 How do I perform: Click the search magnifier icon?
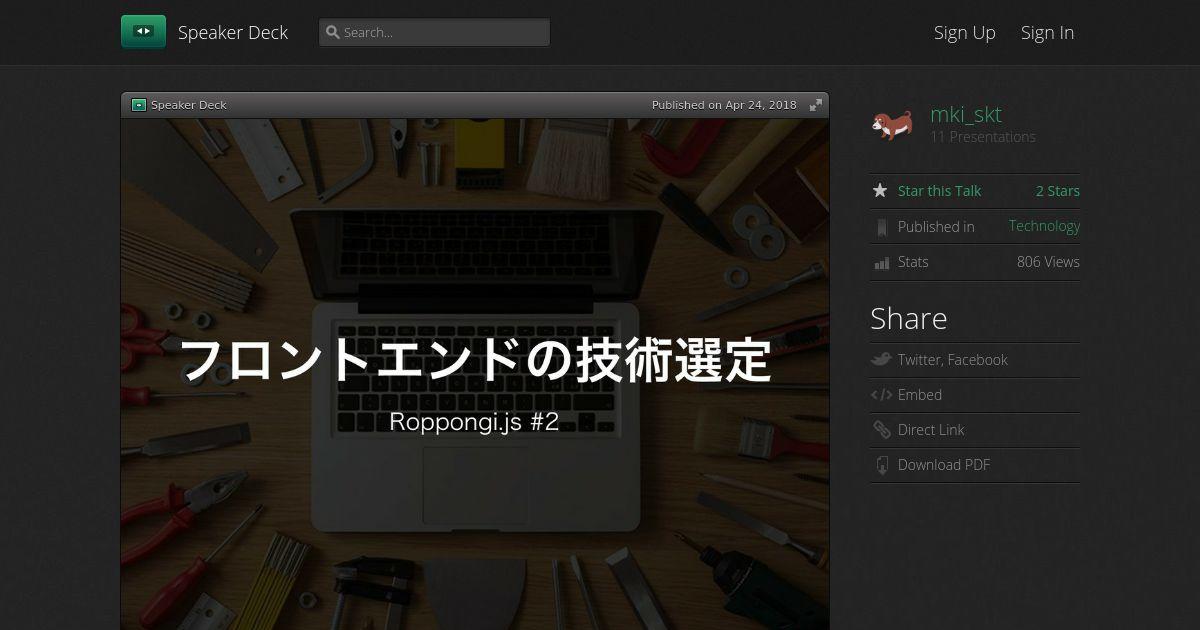(x=333, y=32)
